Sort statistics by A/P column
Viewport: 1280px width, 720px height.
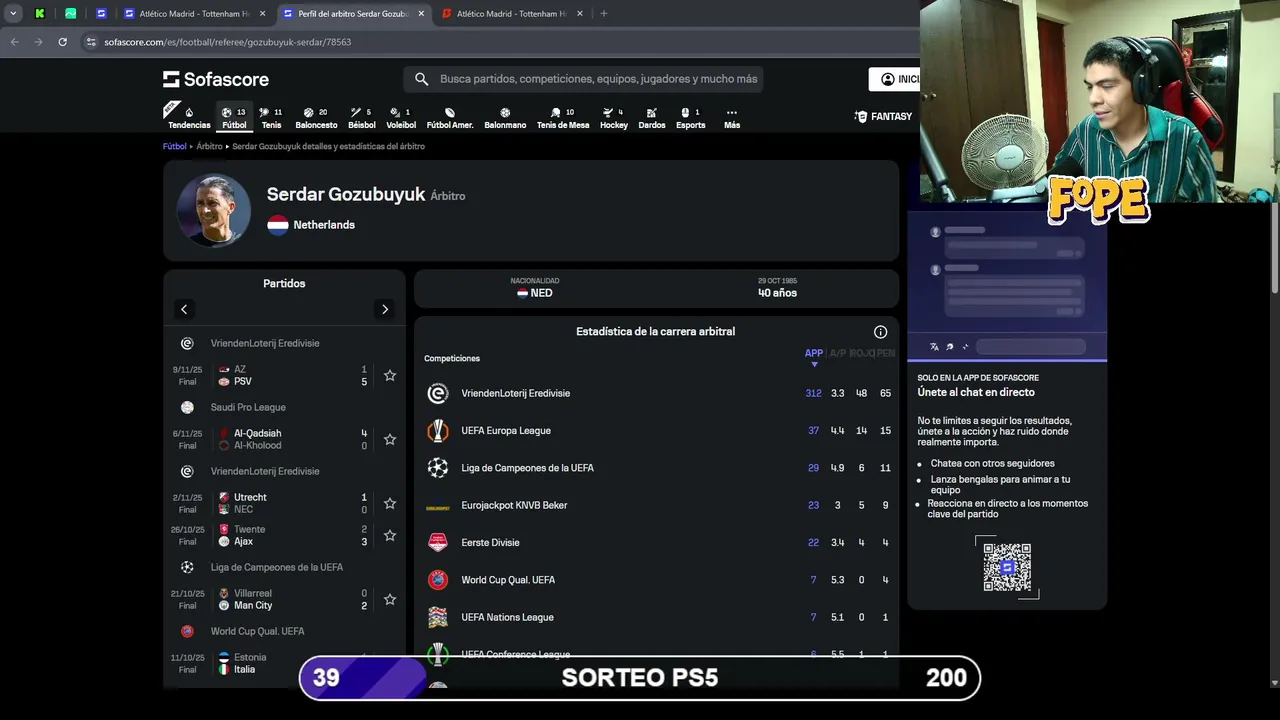click(x=837, y=354)
